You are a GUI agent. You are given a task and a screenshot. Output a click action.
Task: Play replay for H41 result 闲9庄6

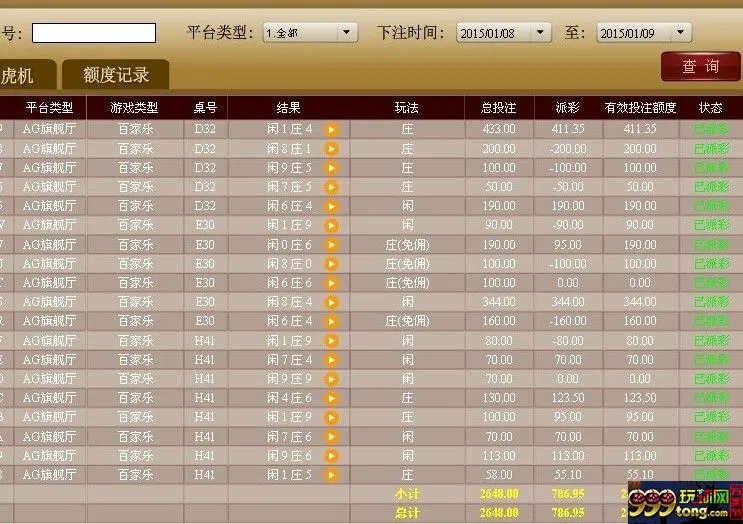point(332,456)
